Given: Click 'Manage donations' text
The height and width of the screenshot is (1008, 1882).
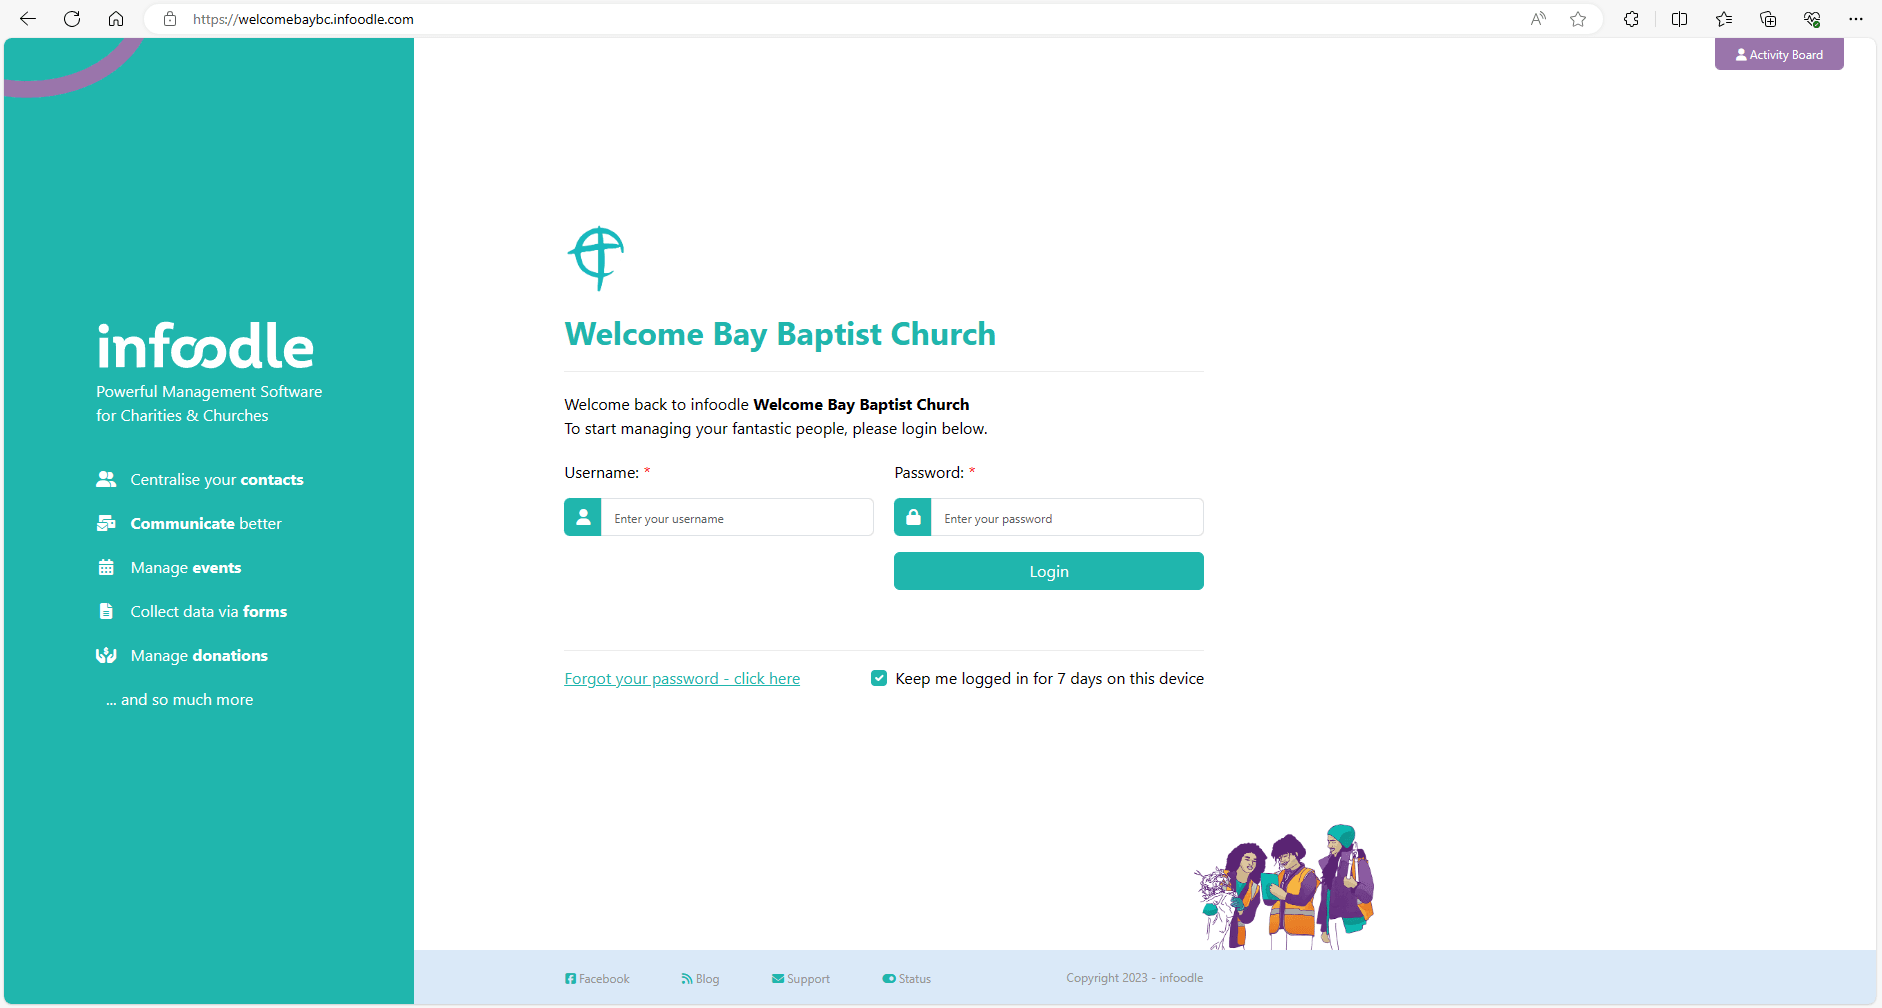Looking at the screenshot, I should click(199, 656).
